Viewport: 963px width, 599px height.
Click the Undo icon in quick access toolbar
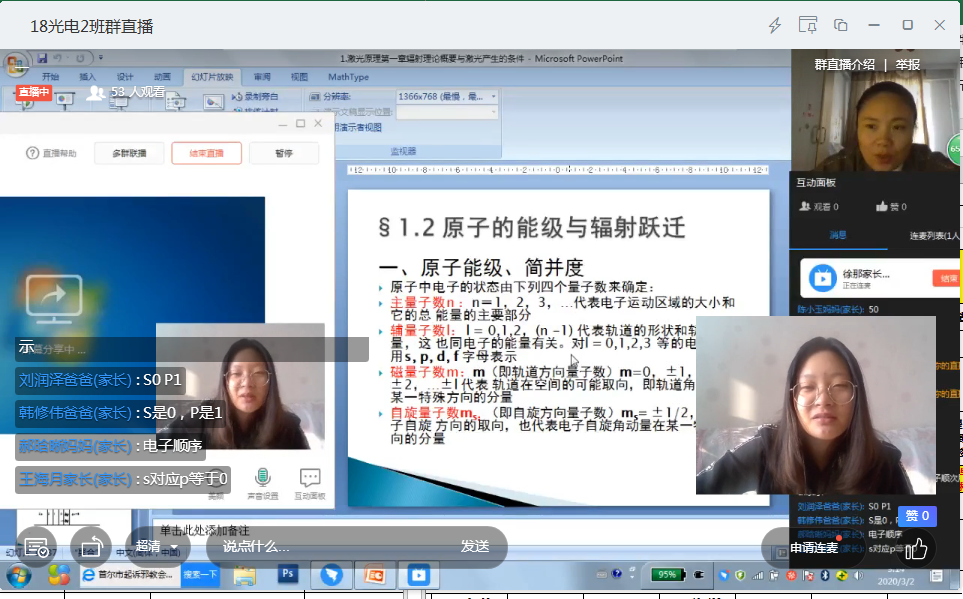(x=58, y=58)
